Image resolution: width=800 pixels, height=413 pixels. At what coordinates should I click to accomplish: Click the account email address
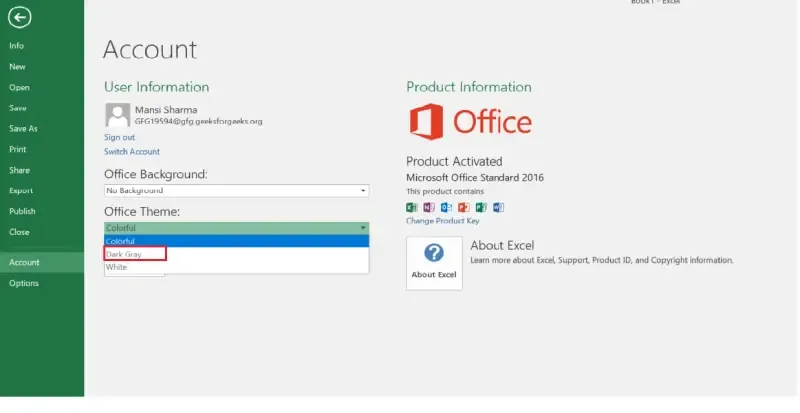[x=198, y=122]
